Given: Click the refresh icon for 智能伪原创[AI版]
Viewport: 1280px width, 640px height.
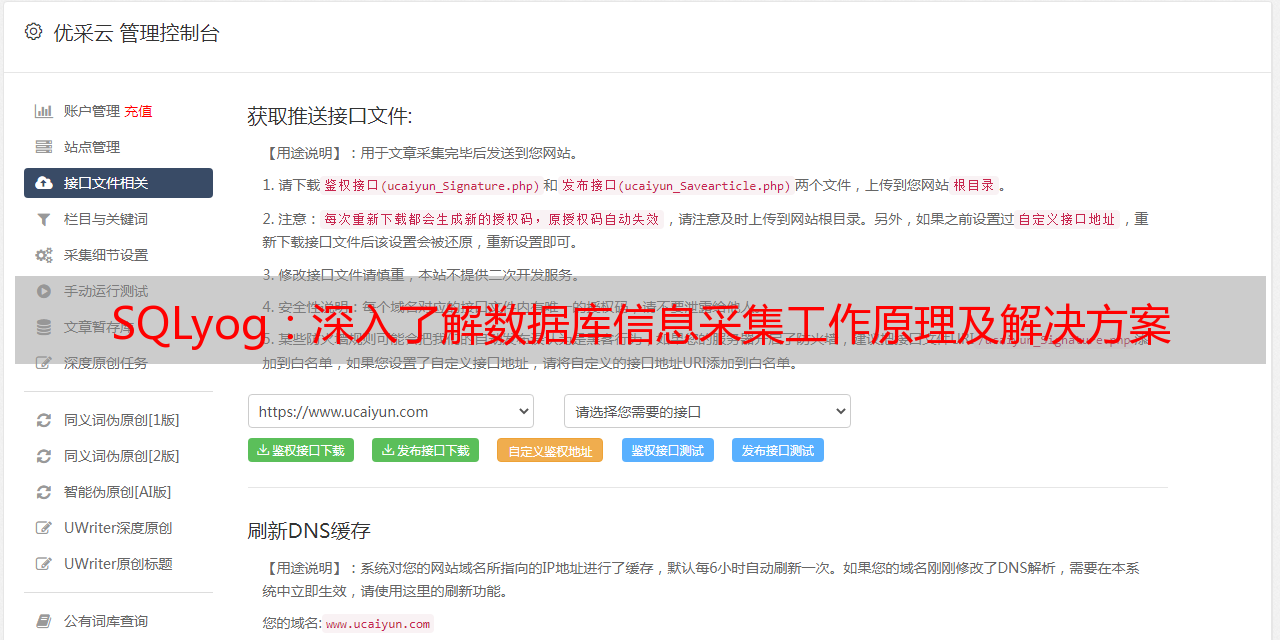Looking at the screenshot, I should [44, 492].
